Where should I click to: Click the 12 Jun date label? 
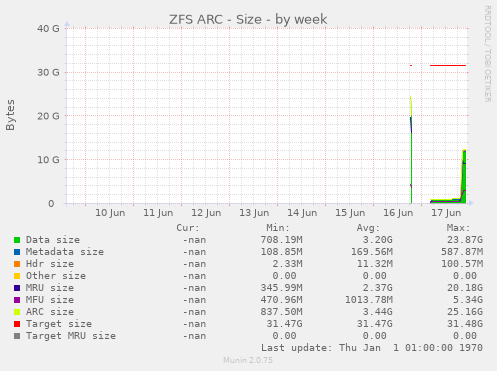[x=206, y=213]
